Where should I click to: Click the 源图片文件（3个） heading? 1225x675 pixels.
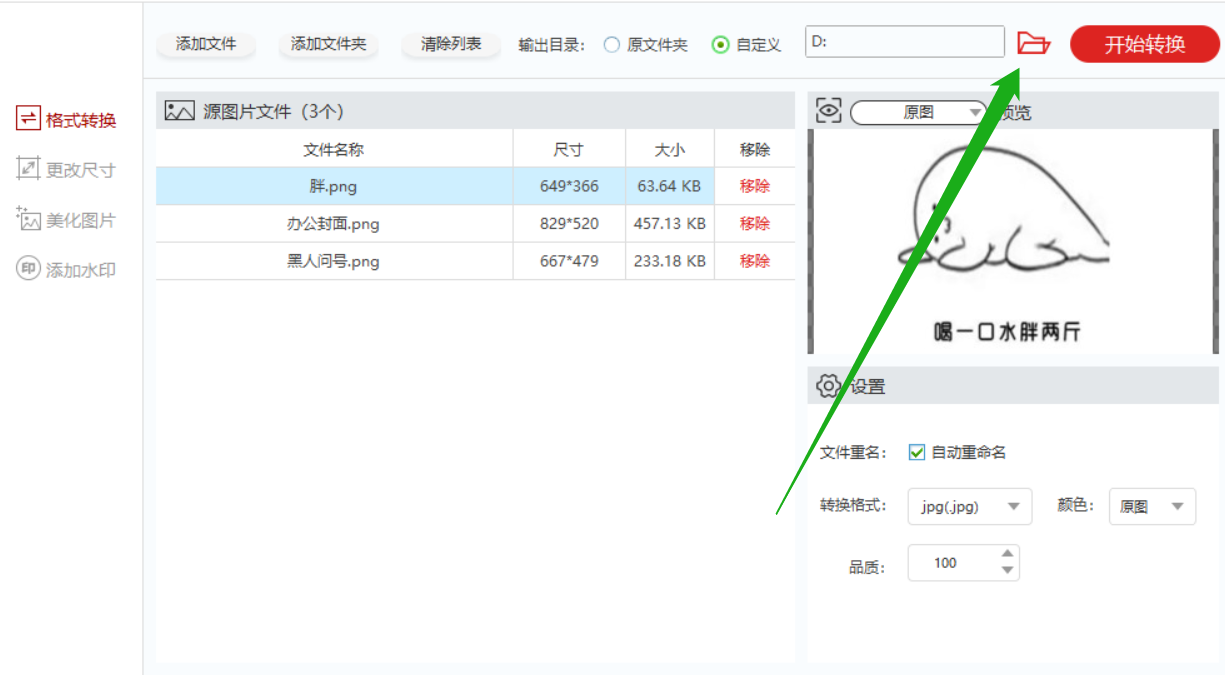coord(273,112)
